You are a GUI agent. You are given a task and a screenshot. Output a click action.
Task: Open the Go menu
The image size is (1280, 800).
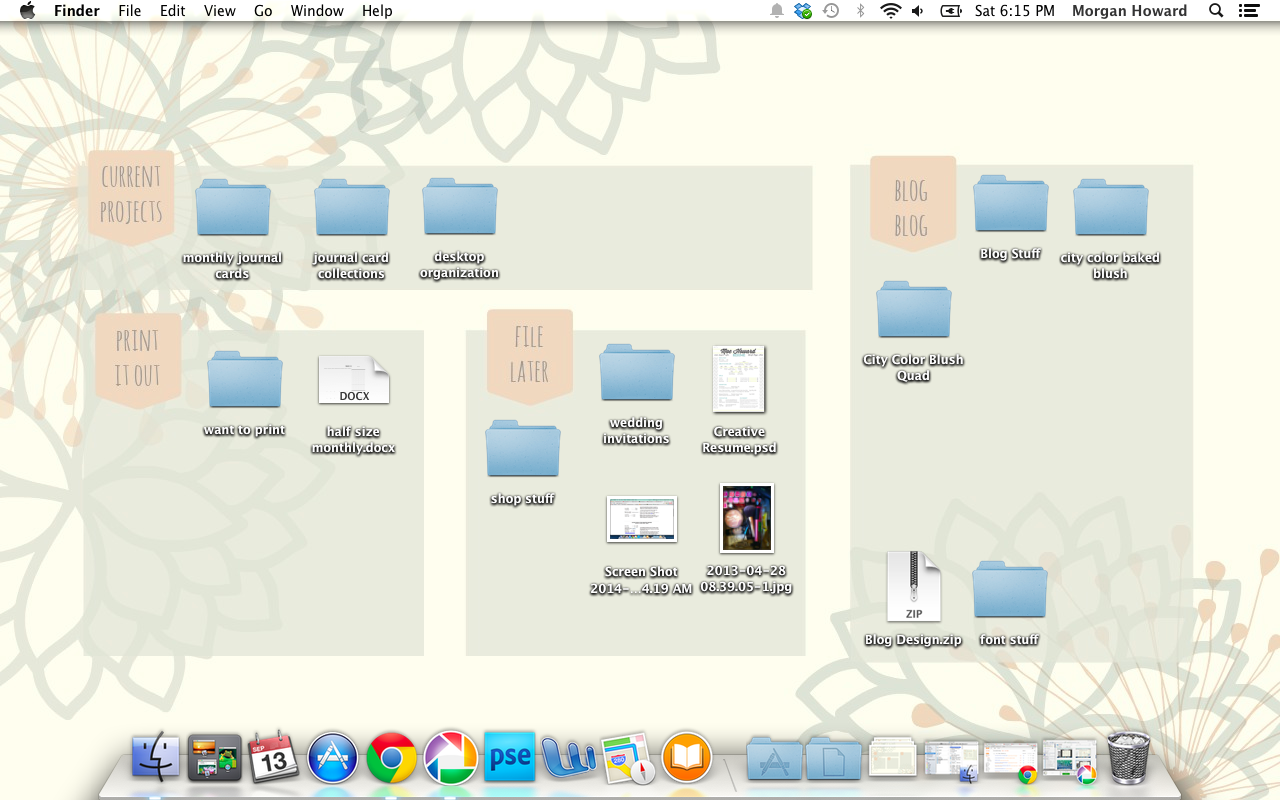pos(263,11)
